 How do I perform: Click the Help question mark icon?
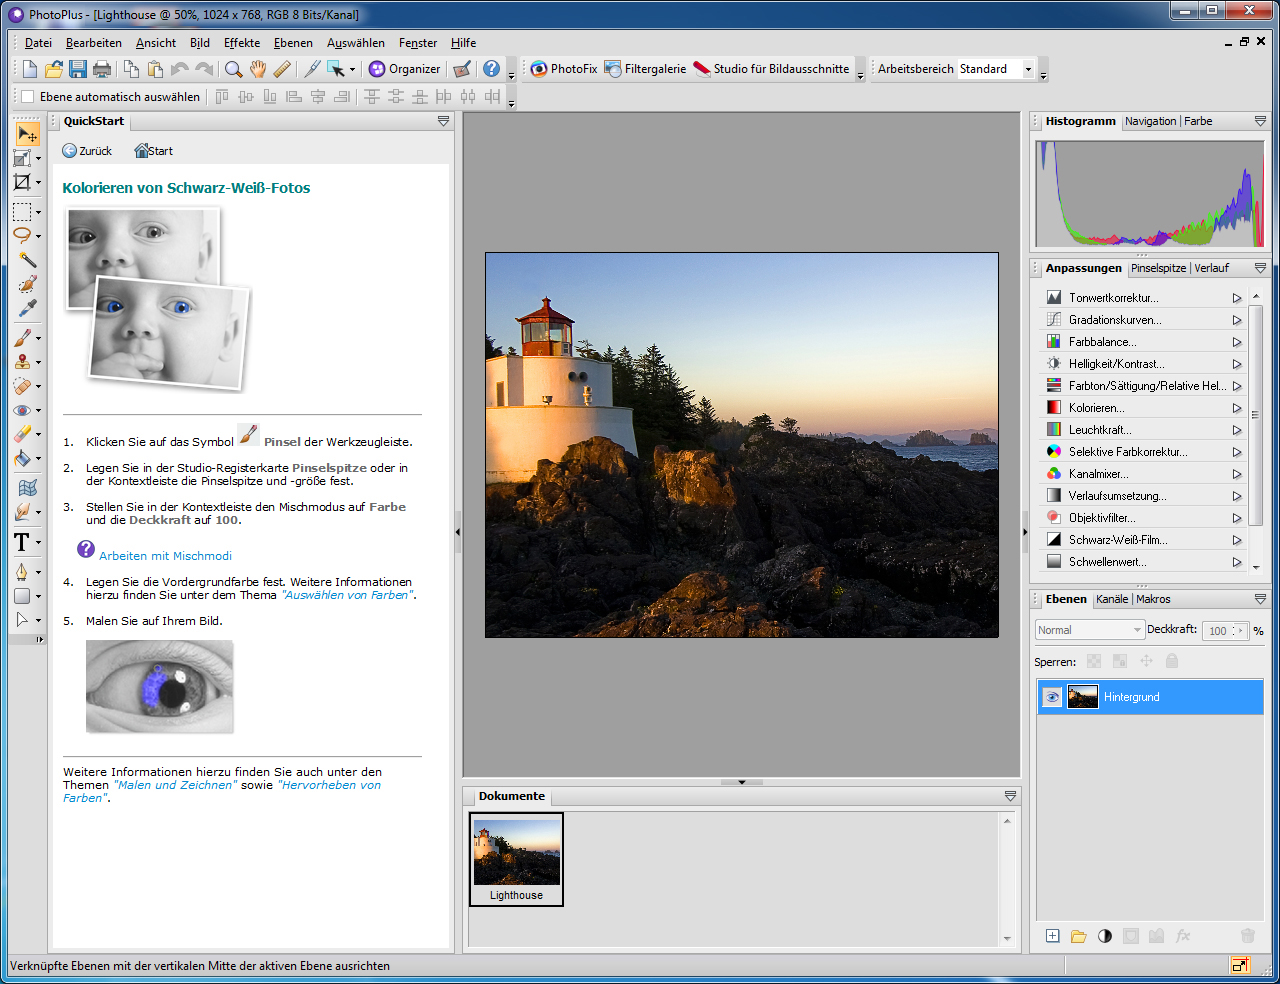click(x=491, y=69)
